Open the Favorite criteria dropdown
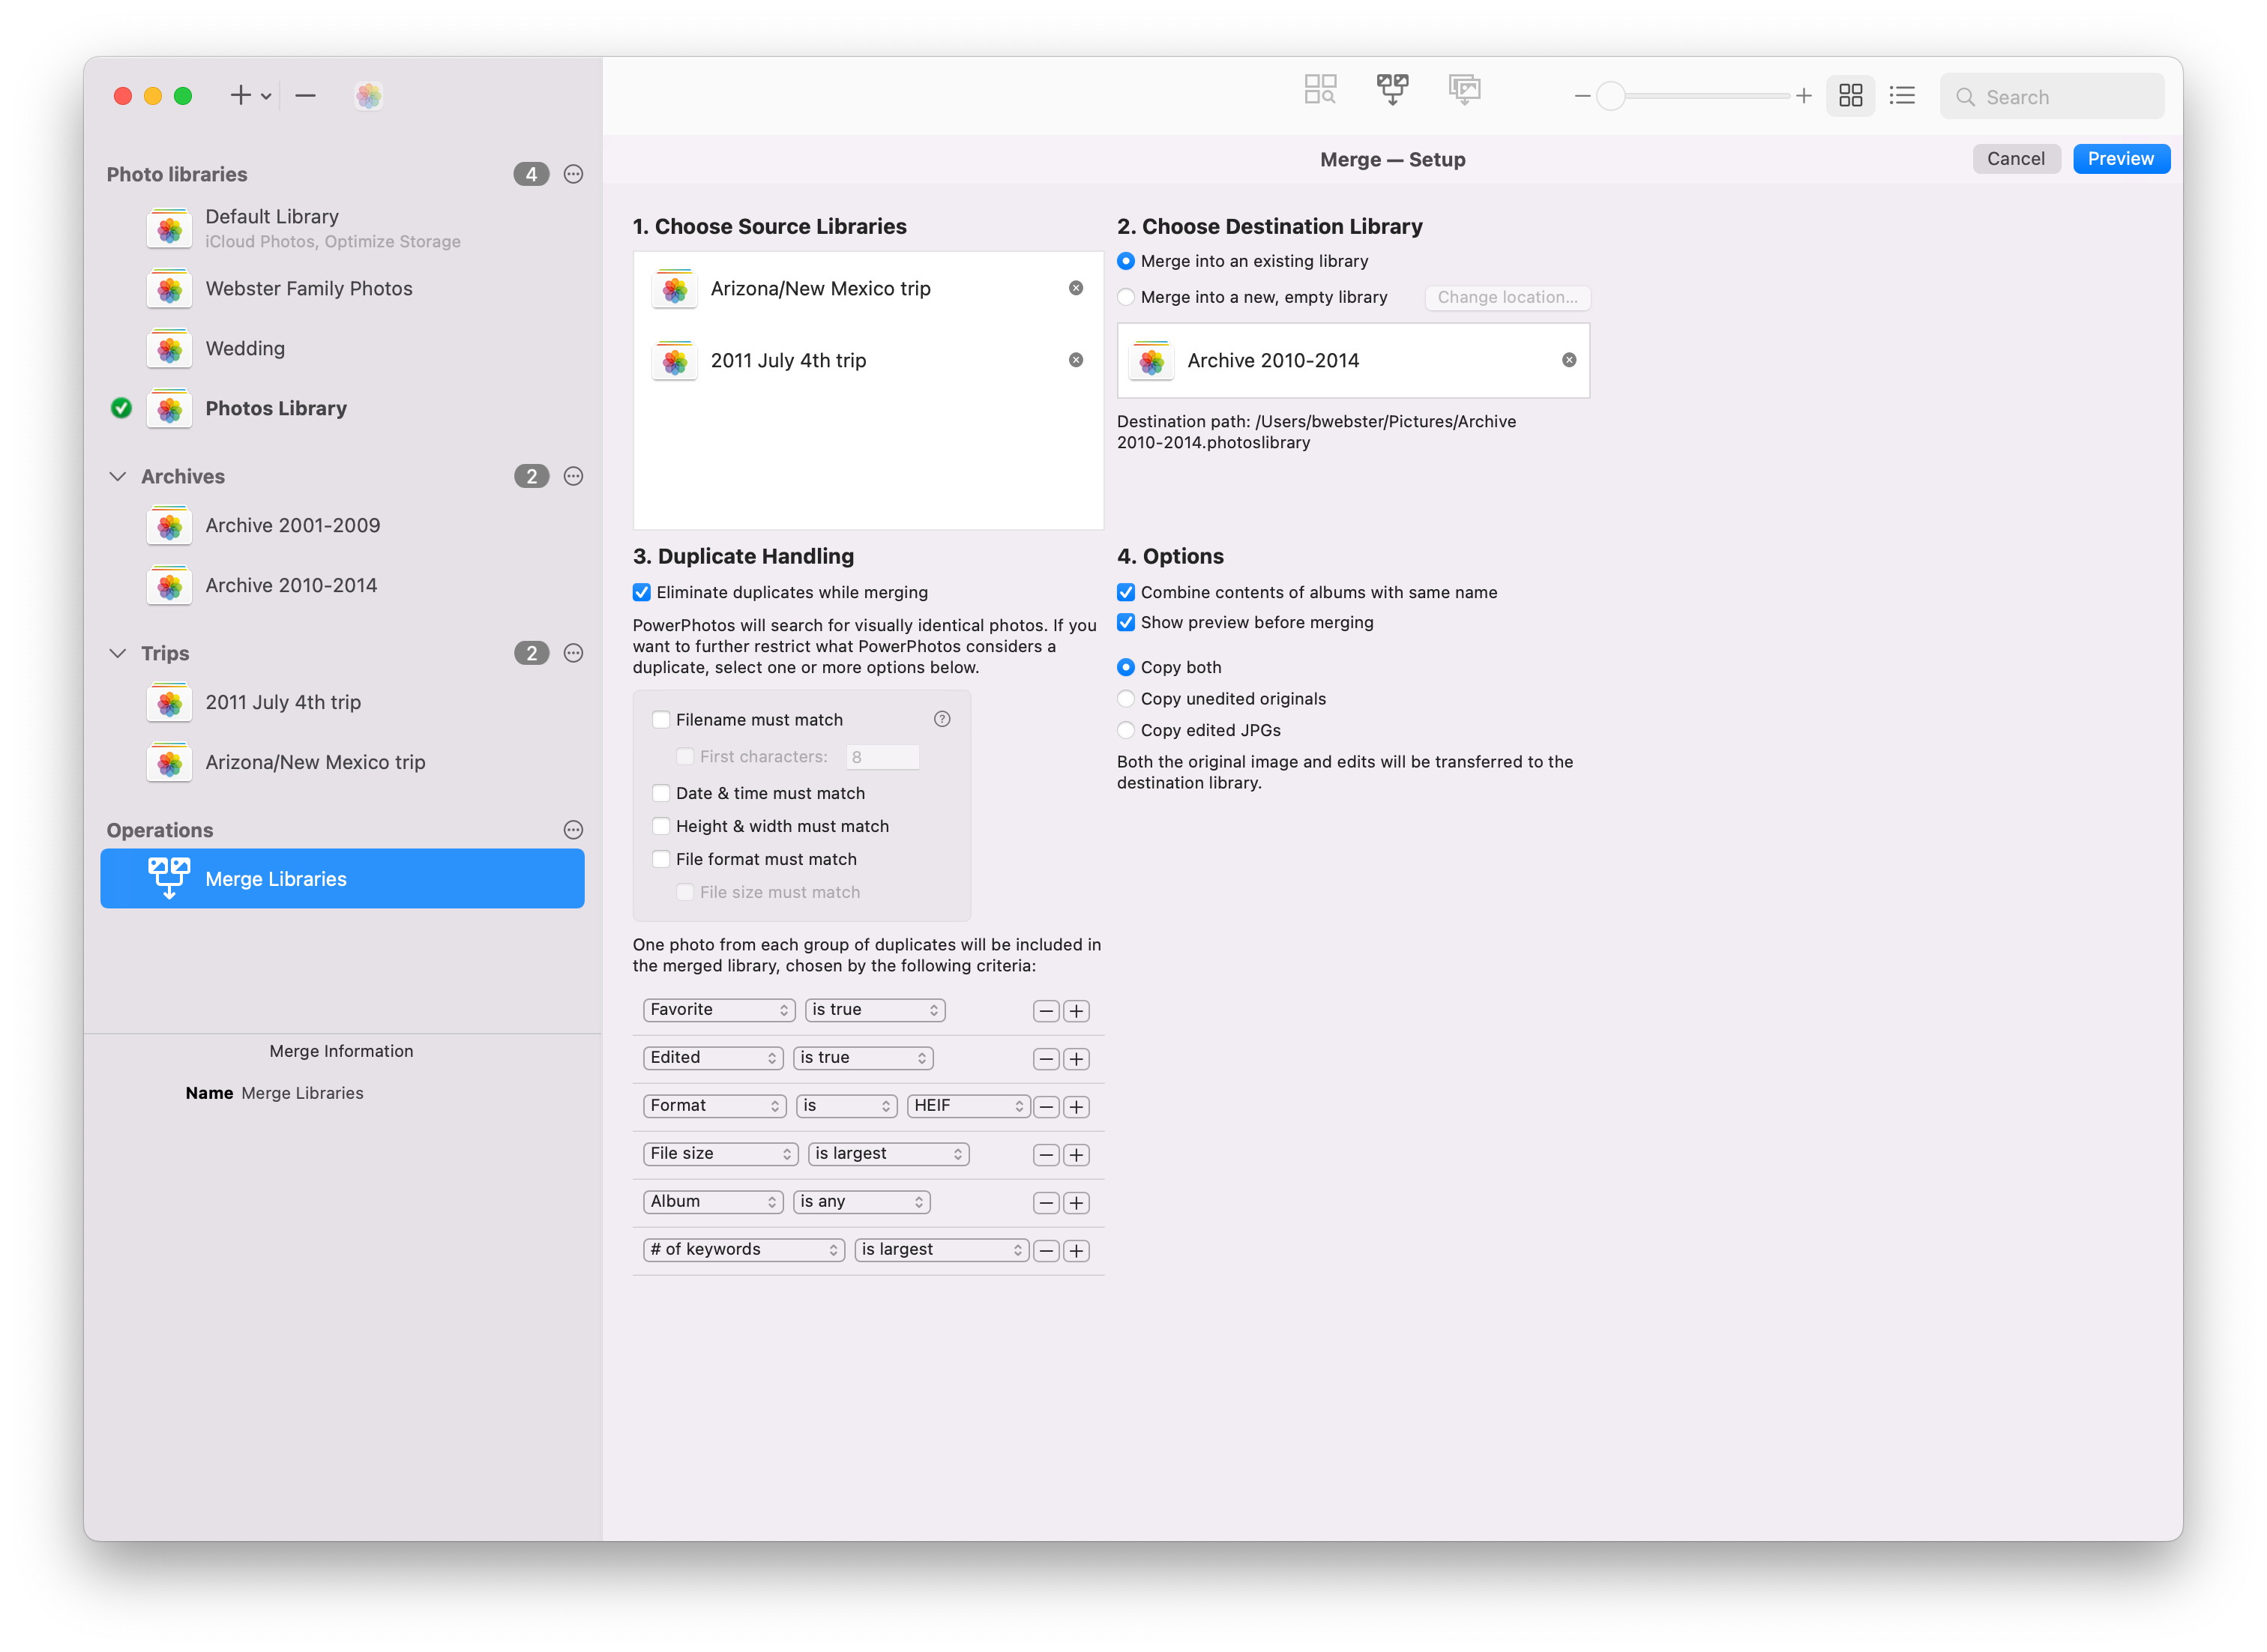The width and height of the screenshot is (2267, 1652). [718, 1010]
